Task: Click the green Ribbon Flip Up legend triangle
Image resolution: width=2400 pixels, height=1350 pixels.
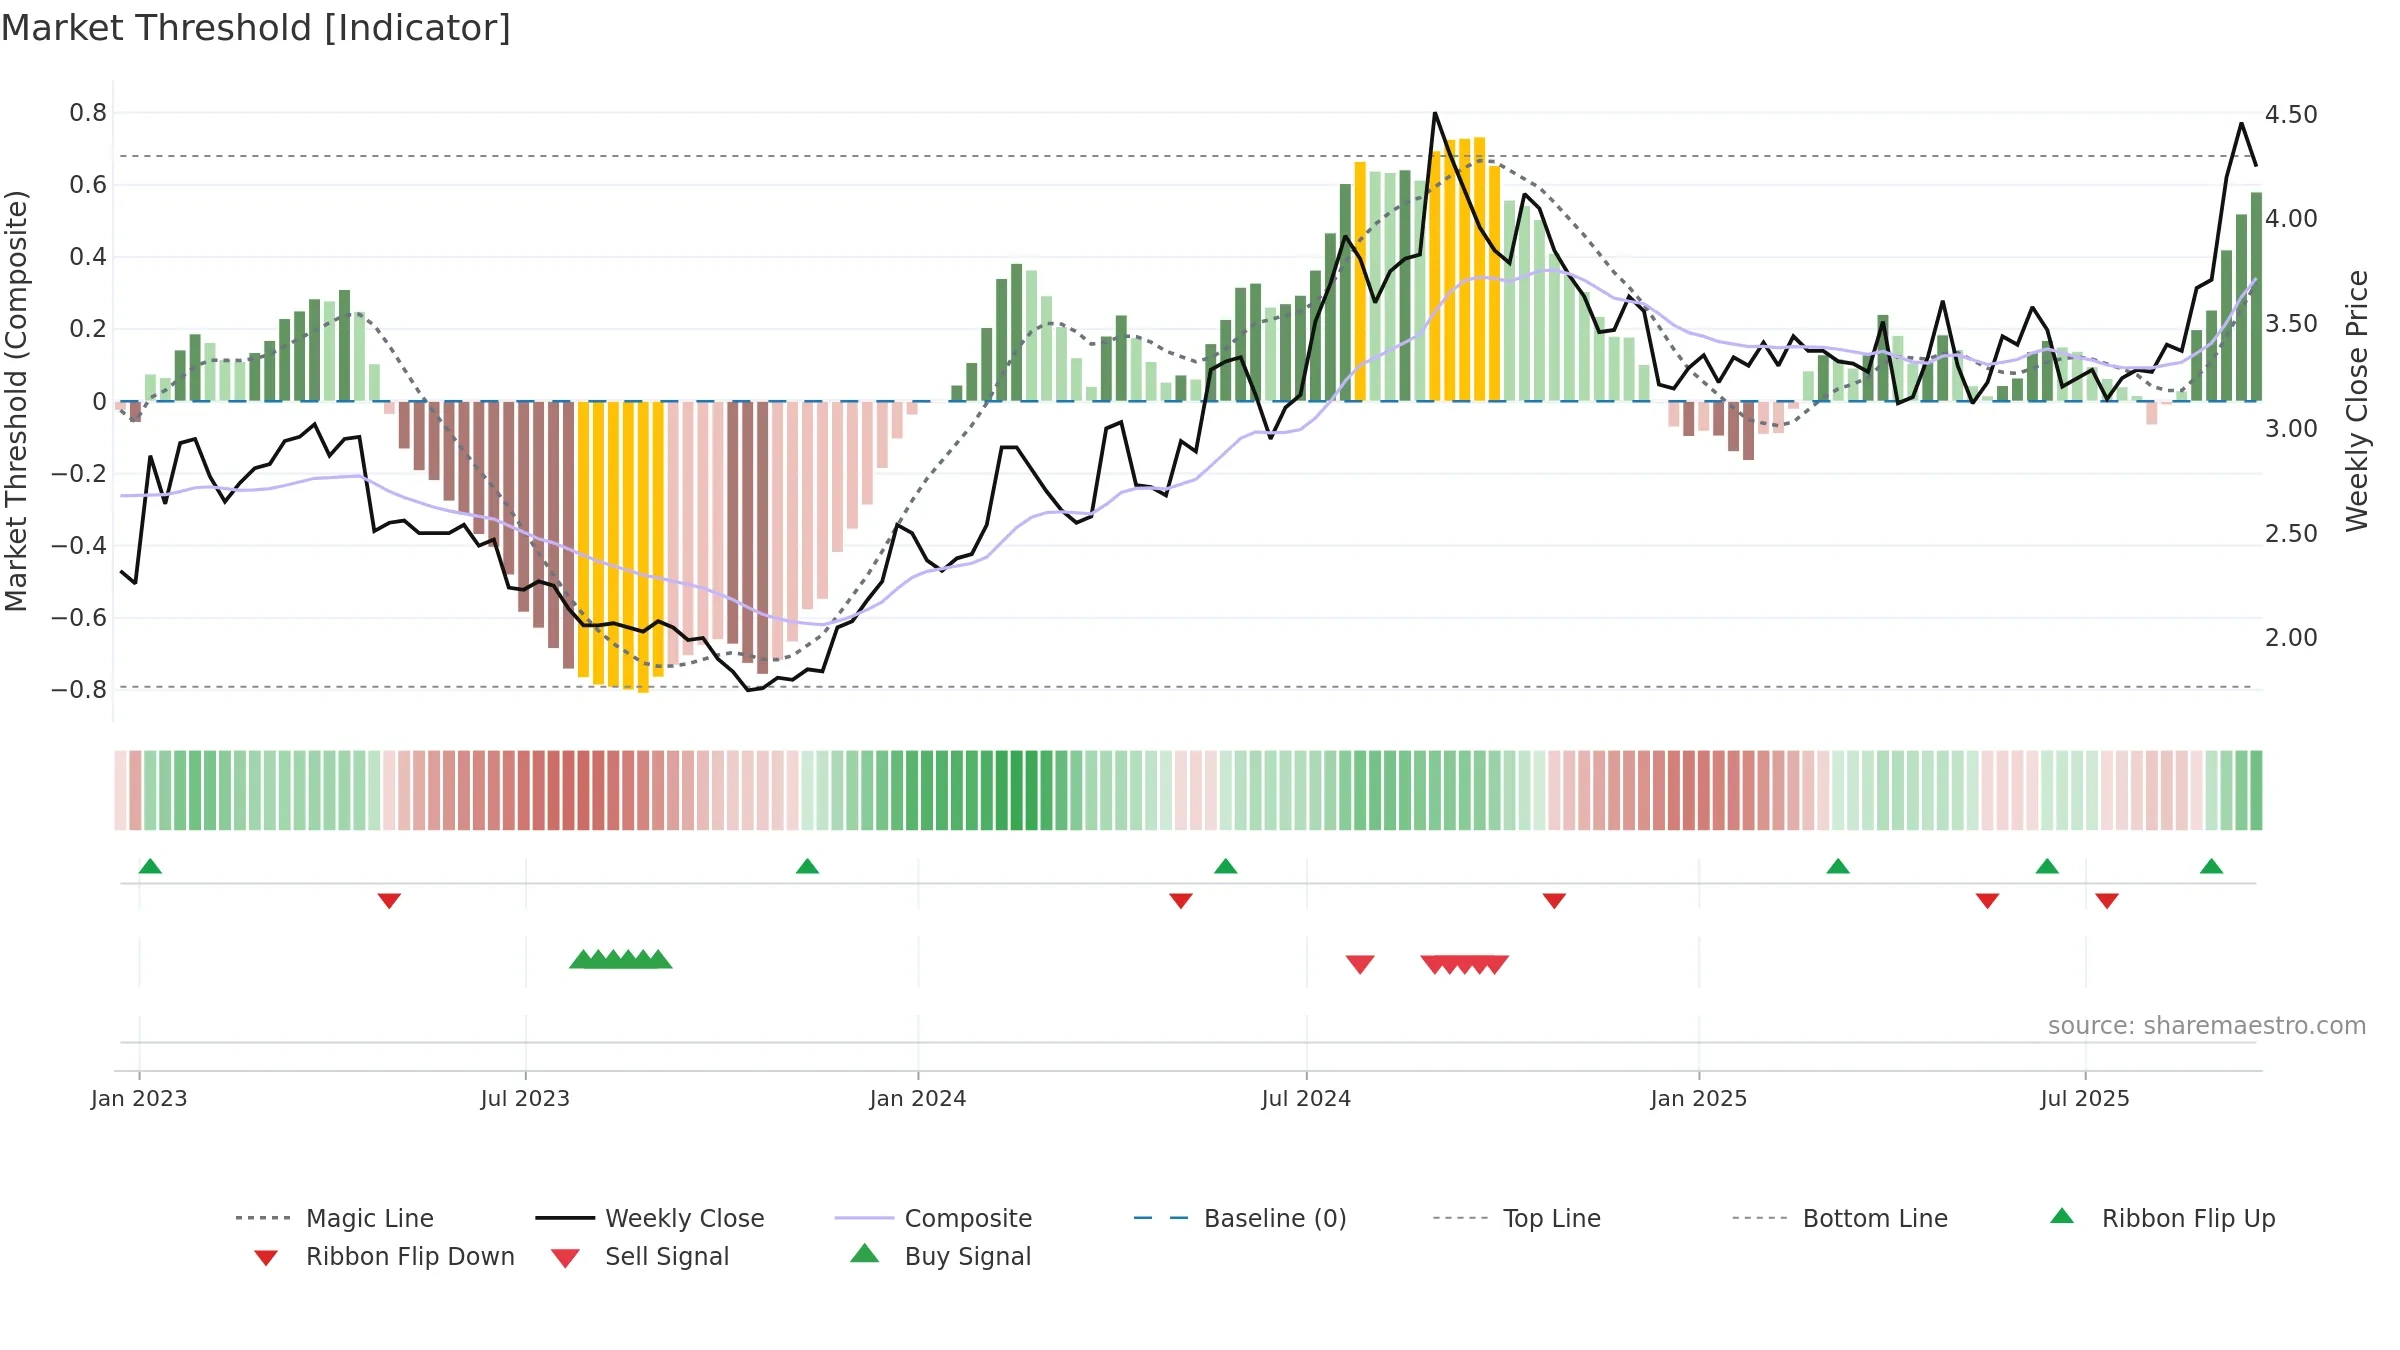Action: click(2062, 1216)
